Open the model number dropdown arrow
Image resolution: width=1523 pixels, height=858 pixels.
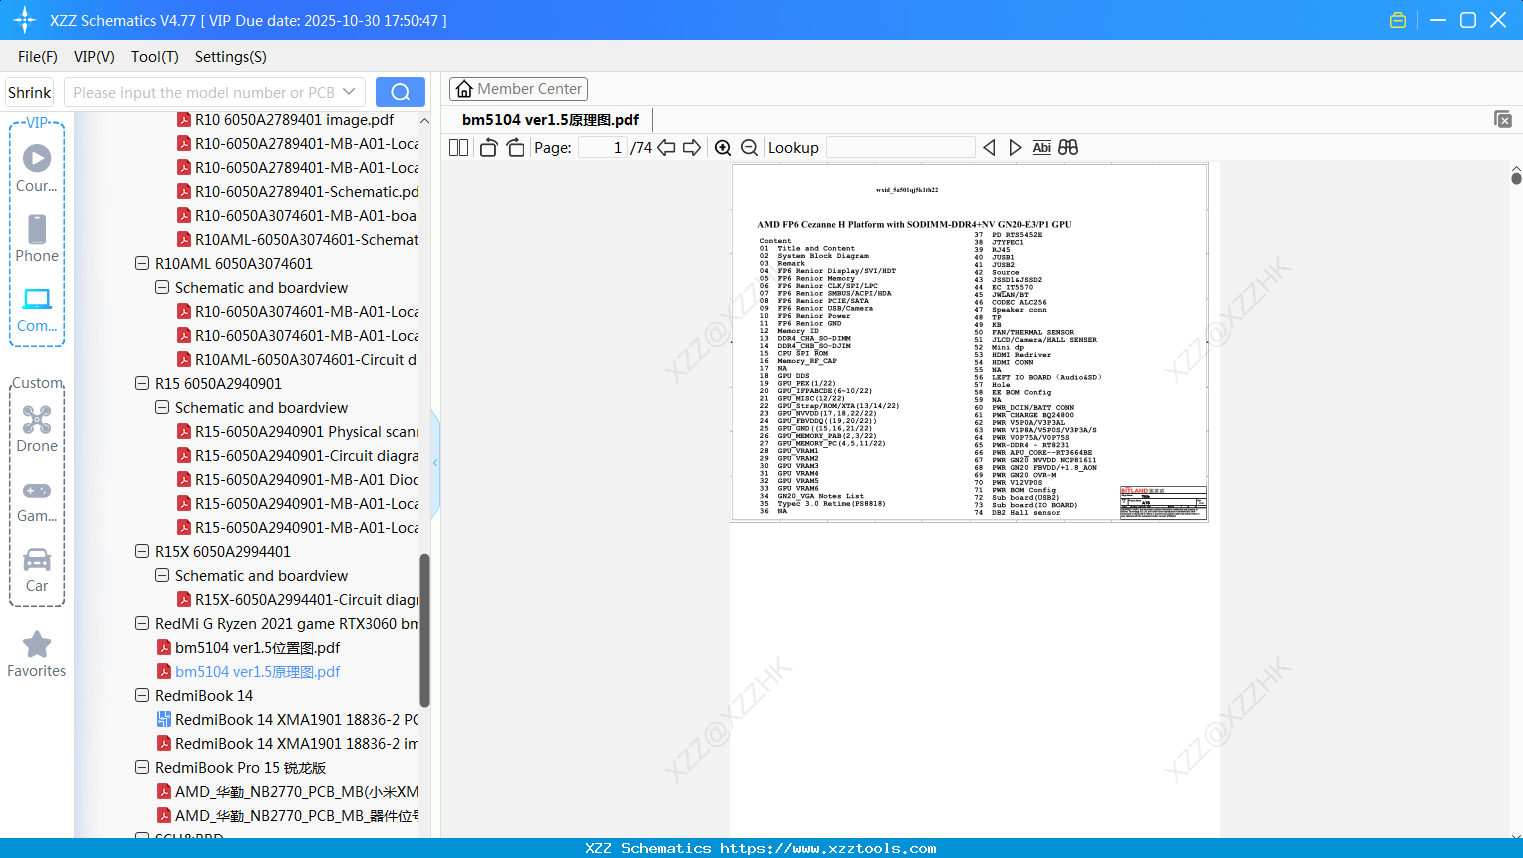pyautogui.click(x=349, y=92)
